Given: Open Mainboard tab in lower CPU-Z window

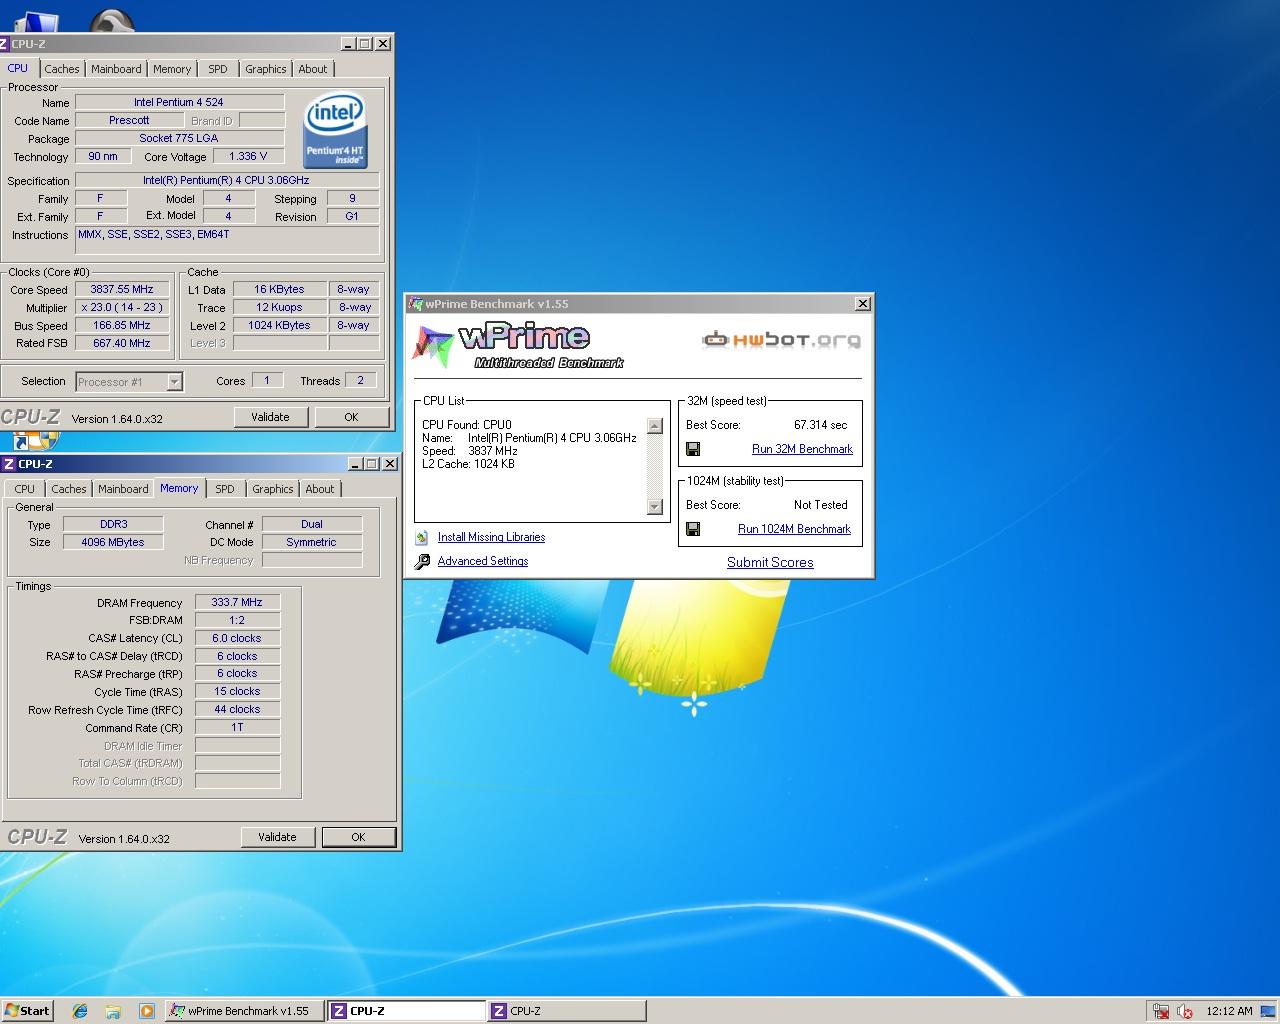Looking at the screenshot, I should [123, 489].
